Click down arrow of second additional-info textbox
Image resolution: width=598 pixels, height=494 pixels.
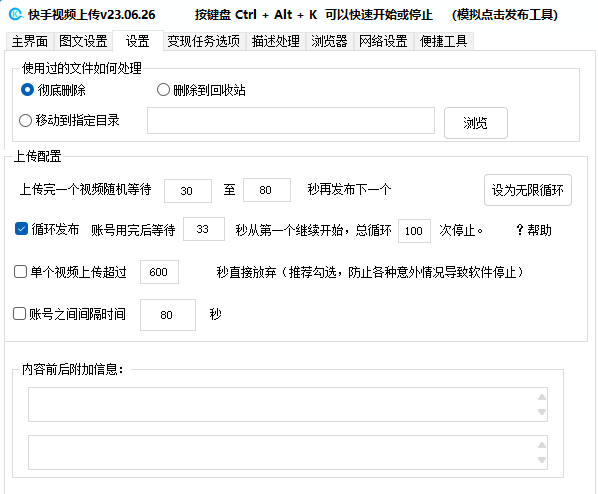[x=542, y=460]
